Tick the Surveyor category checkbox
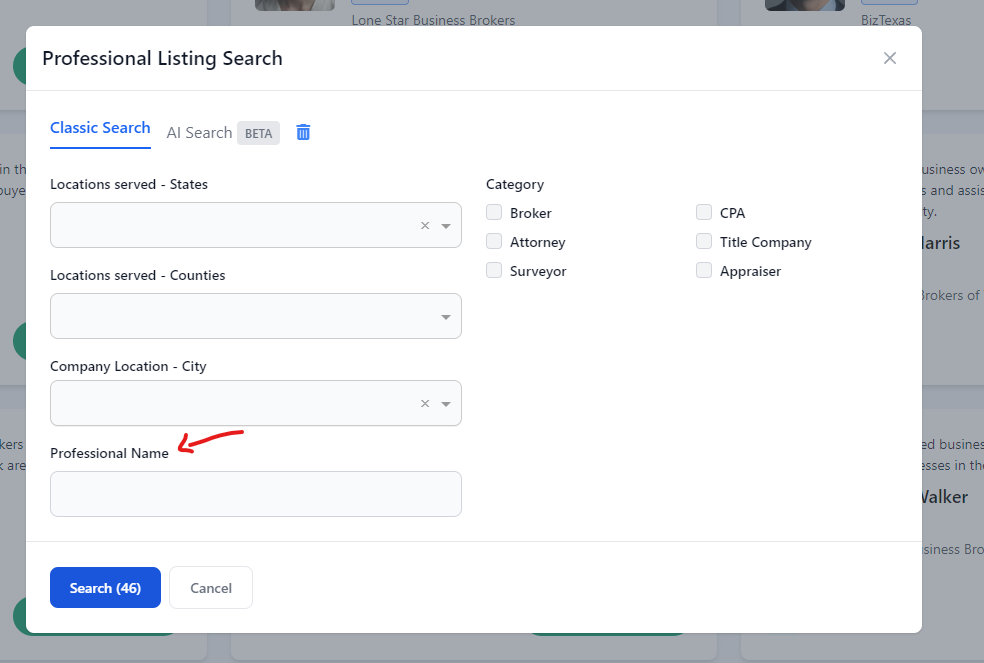The image size is (984, 663). pos(494,270)
